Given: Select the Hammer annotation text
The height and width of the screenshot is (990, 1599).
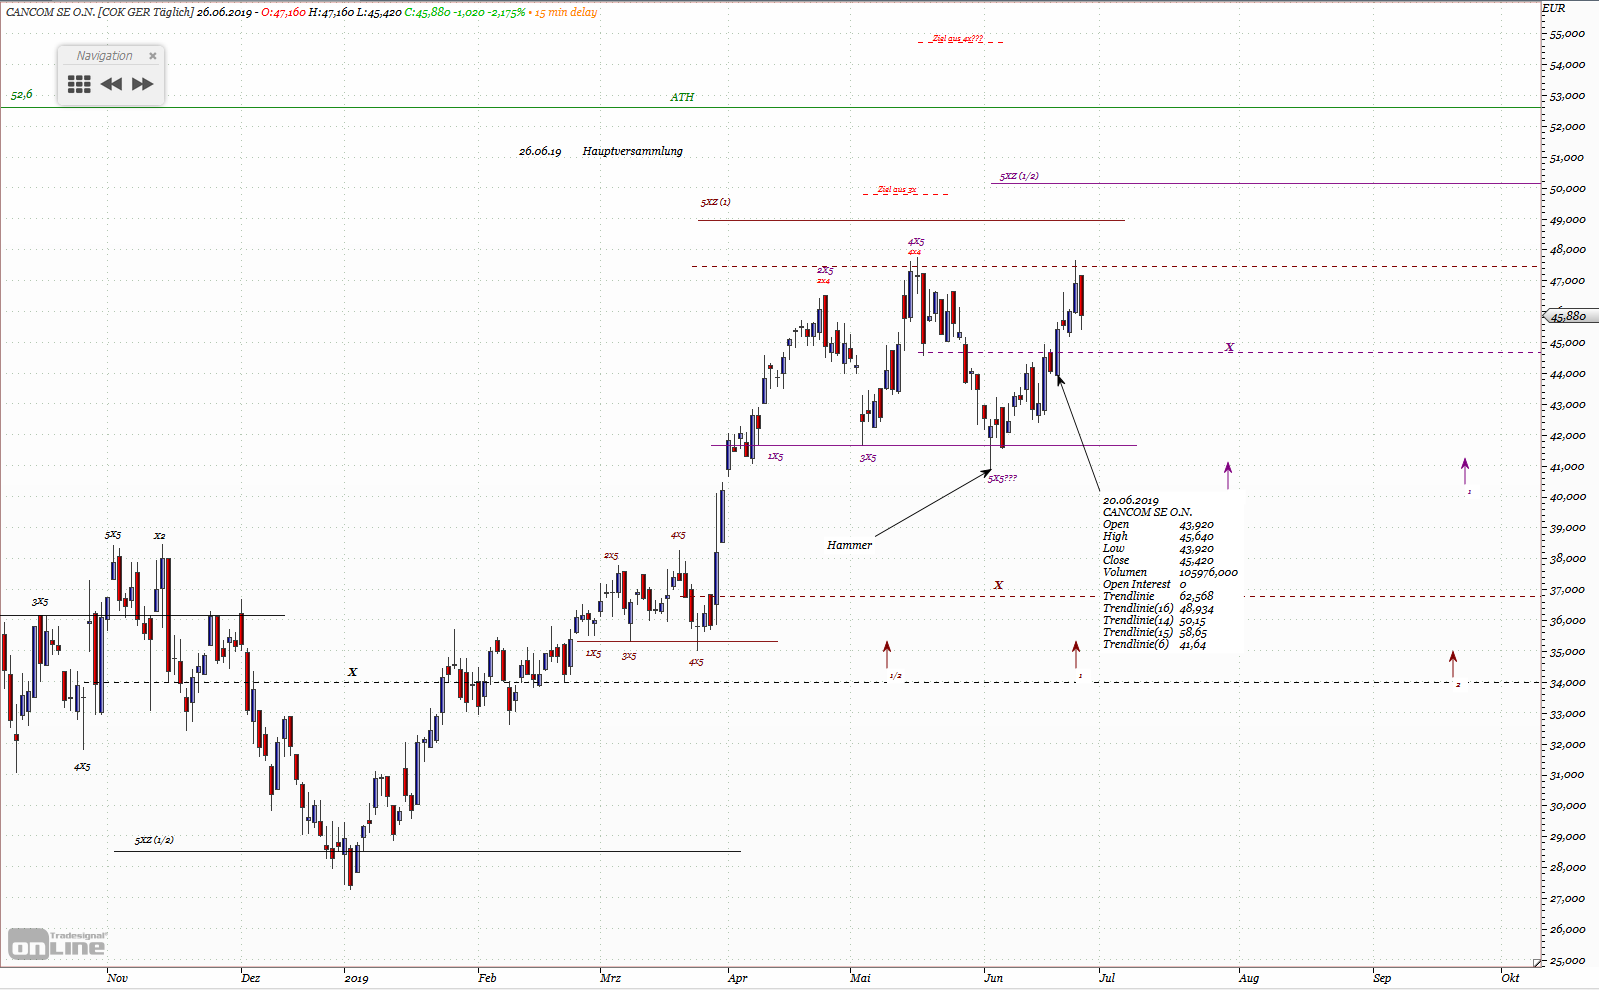Looking at the screenshot, I should point(849,545).
